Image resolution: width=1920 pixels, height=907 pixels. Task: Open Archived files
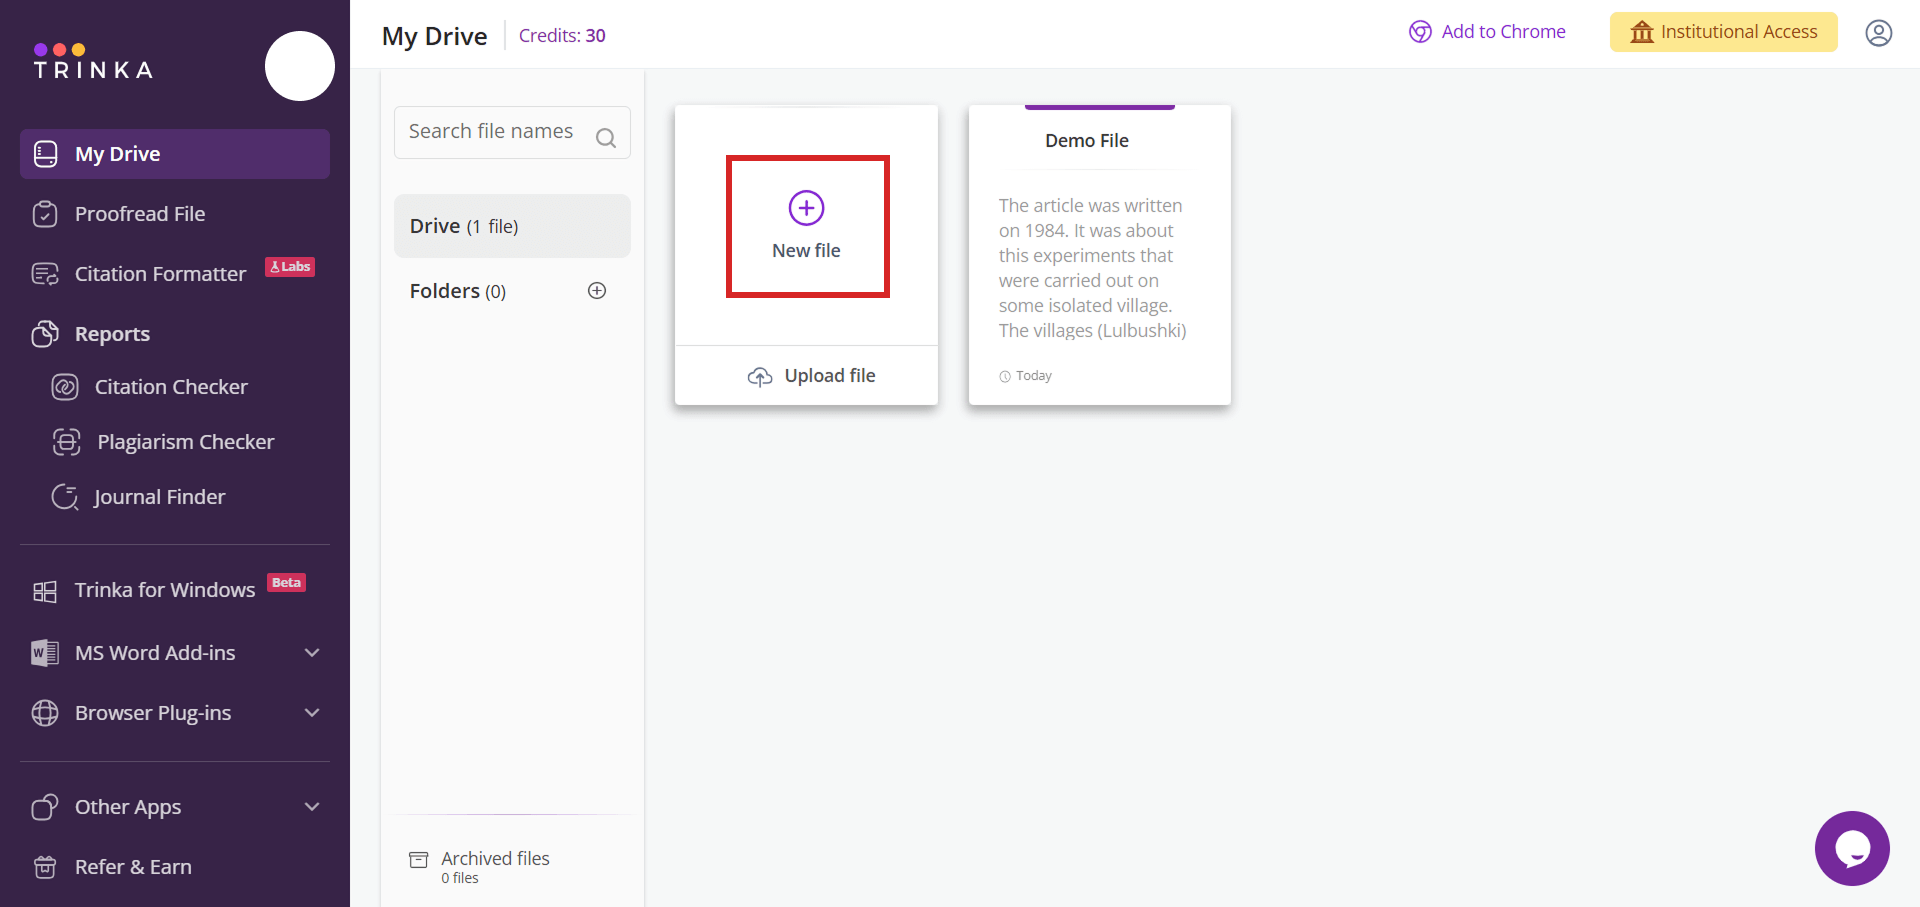click(x=495, y=866)
